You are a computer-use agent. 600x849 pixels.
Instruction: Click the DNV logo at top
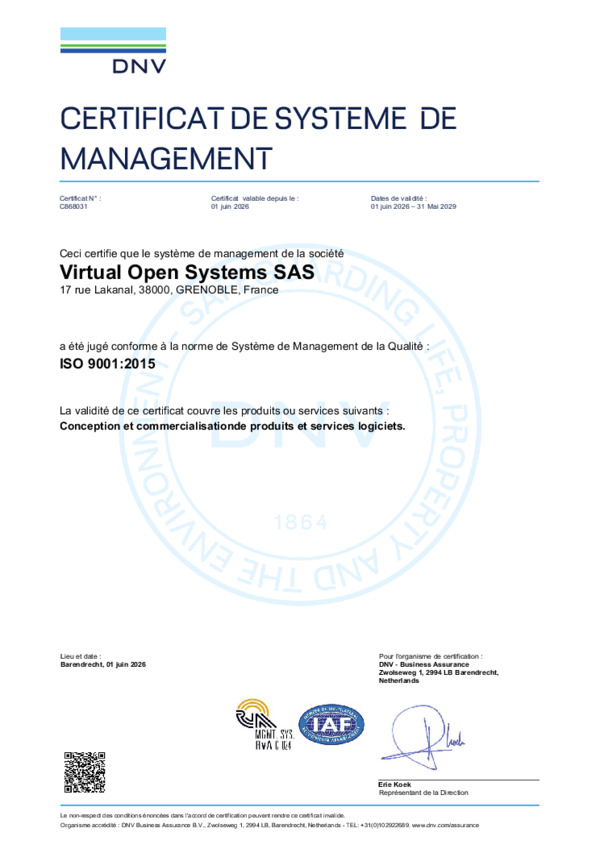[113, 50]
